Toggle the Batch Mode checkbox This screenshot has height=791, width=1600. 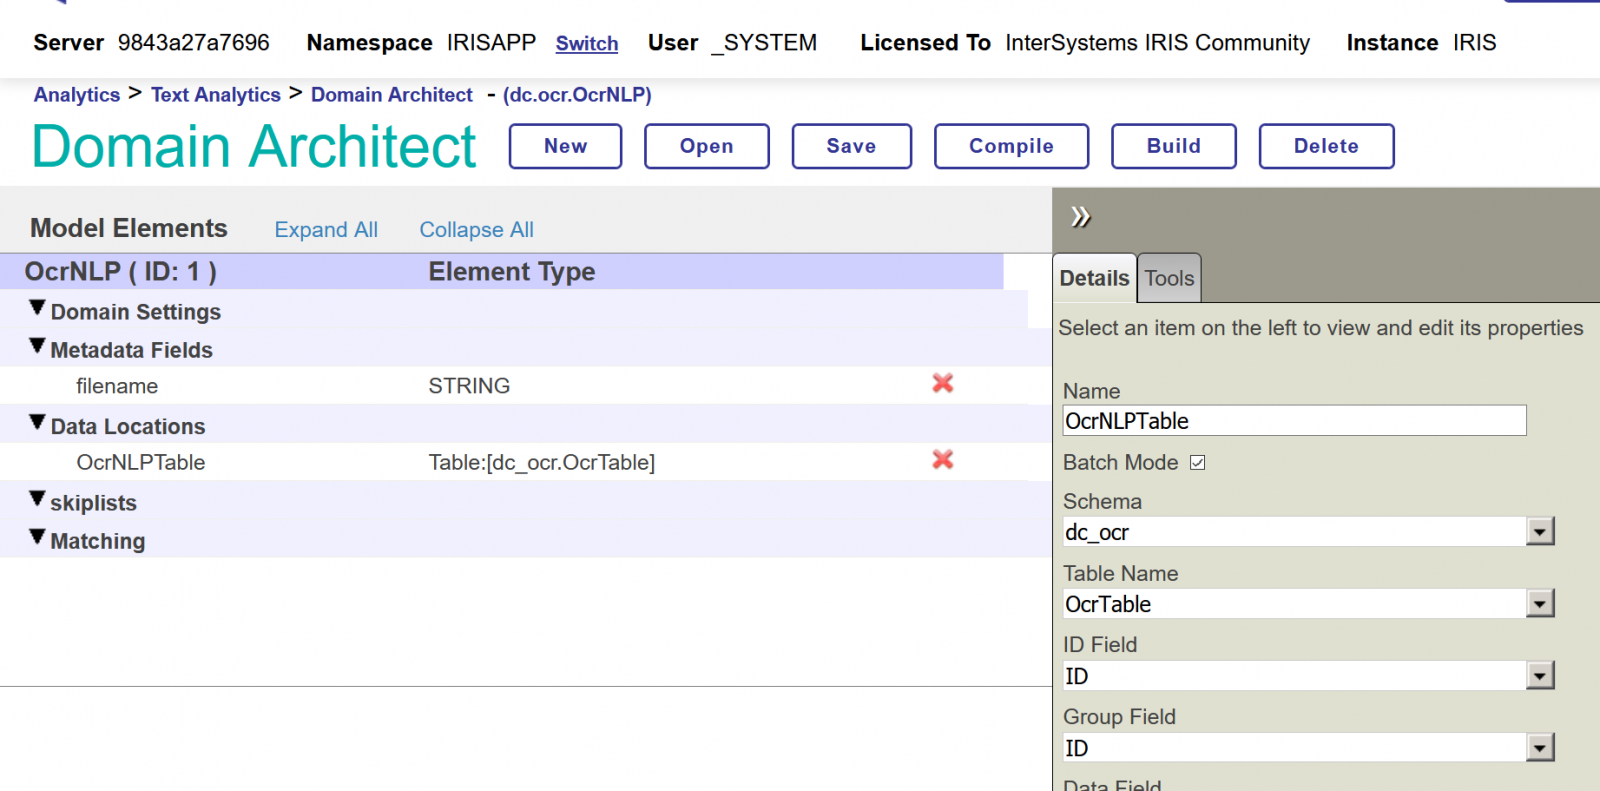1197,463
